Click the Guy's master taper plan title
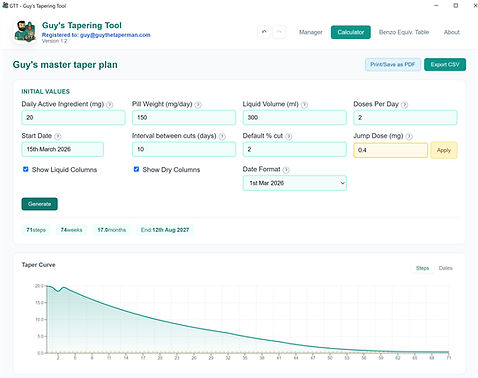 (x=65, y=65)
